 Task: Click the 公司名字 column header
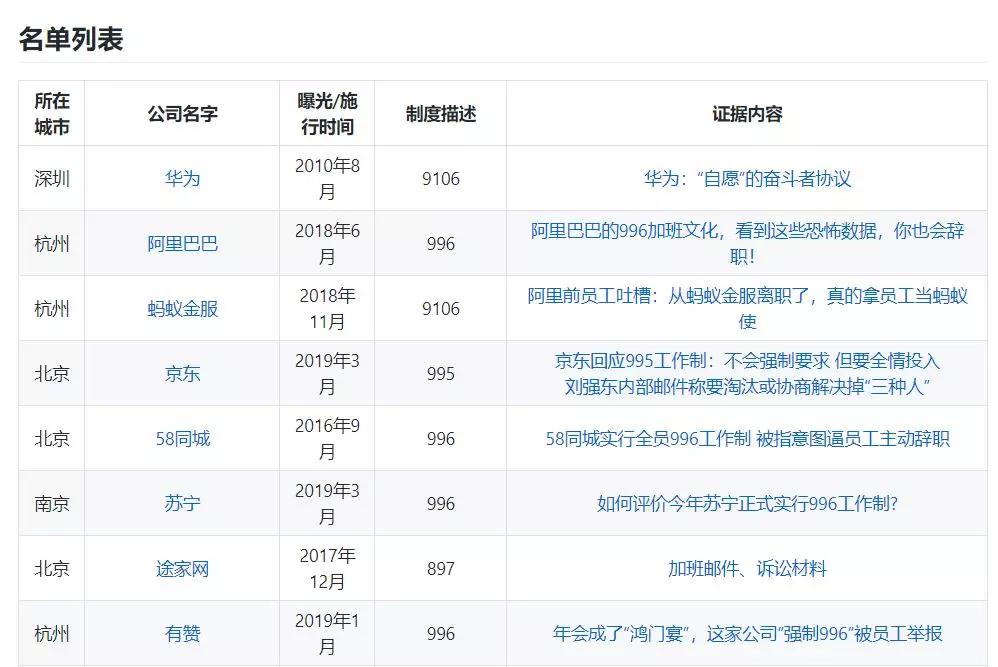pyautogui.click(x=183, y=114)
